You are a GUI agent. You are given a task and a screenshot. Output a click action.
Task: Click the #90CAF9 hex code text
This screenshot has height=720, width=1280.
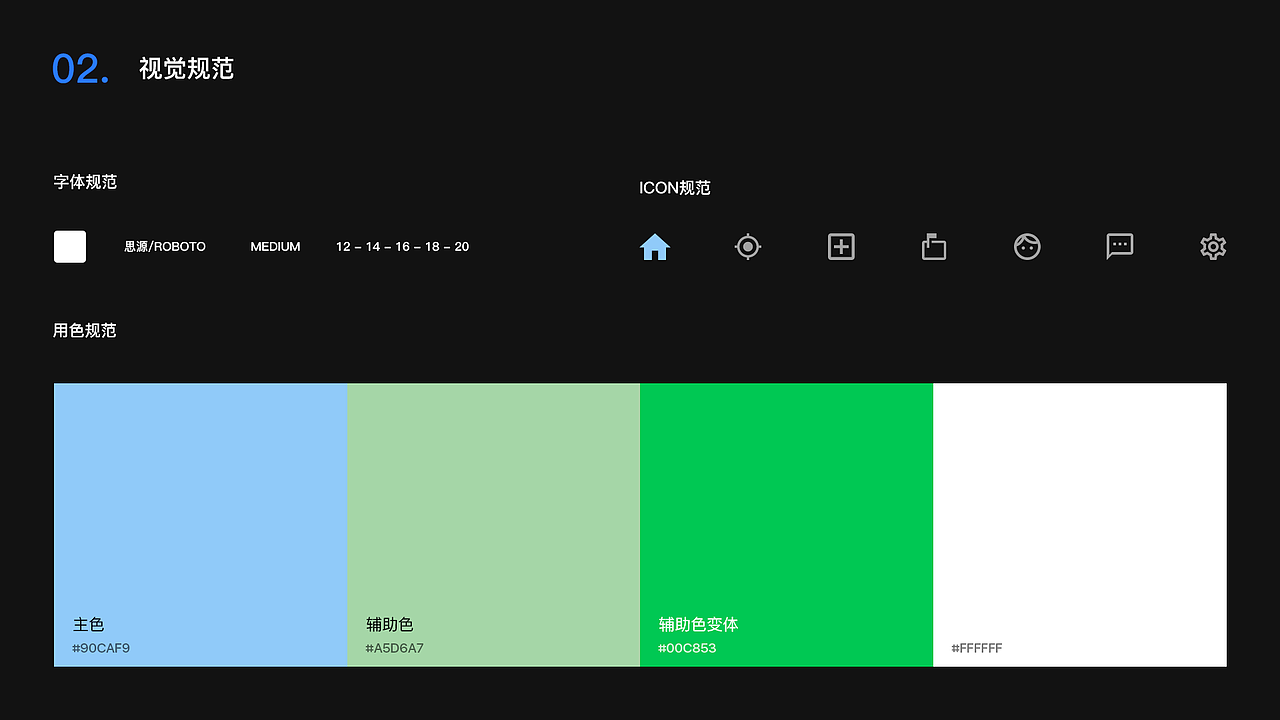pos(101,648)
